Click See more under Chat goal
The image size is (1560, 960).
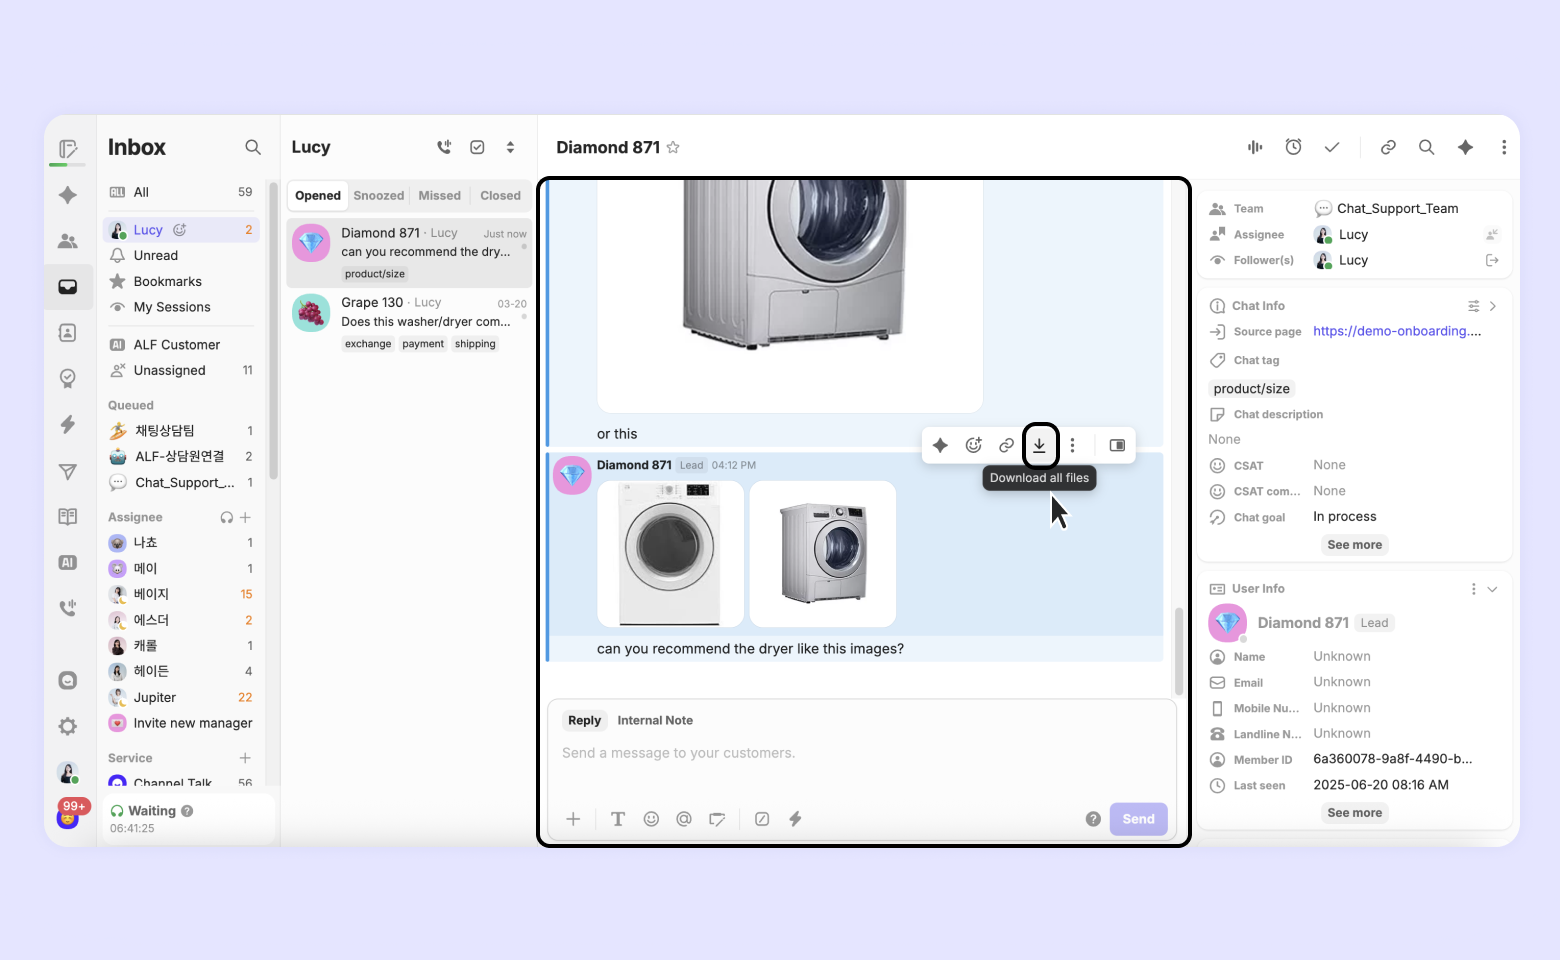coord(1355,545)
